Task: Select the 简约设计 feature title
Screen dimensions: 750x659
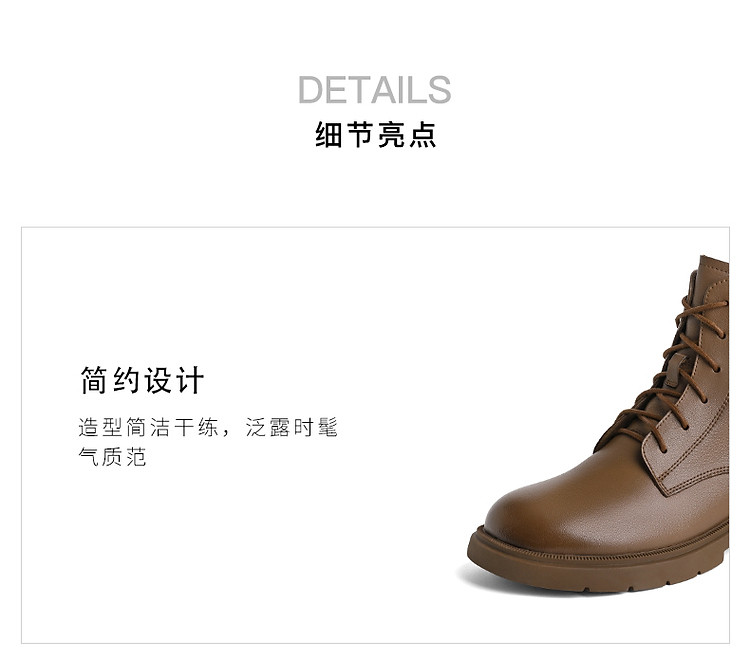Action: [142, 380]
